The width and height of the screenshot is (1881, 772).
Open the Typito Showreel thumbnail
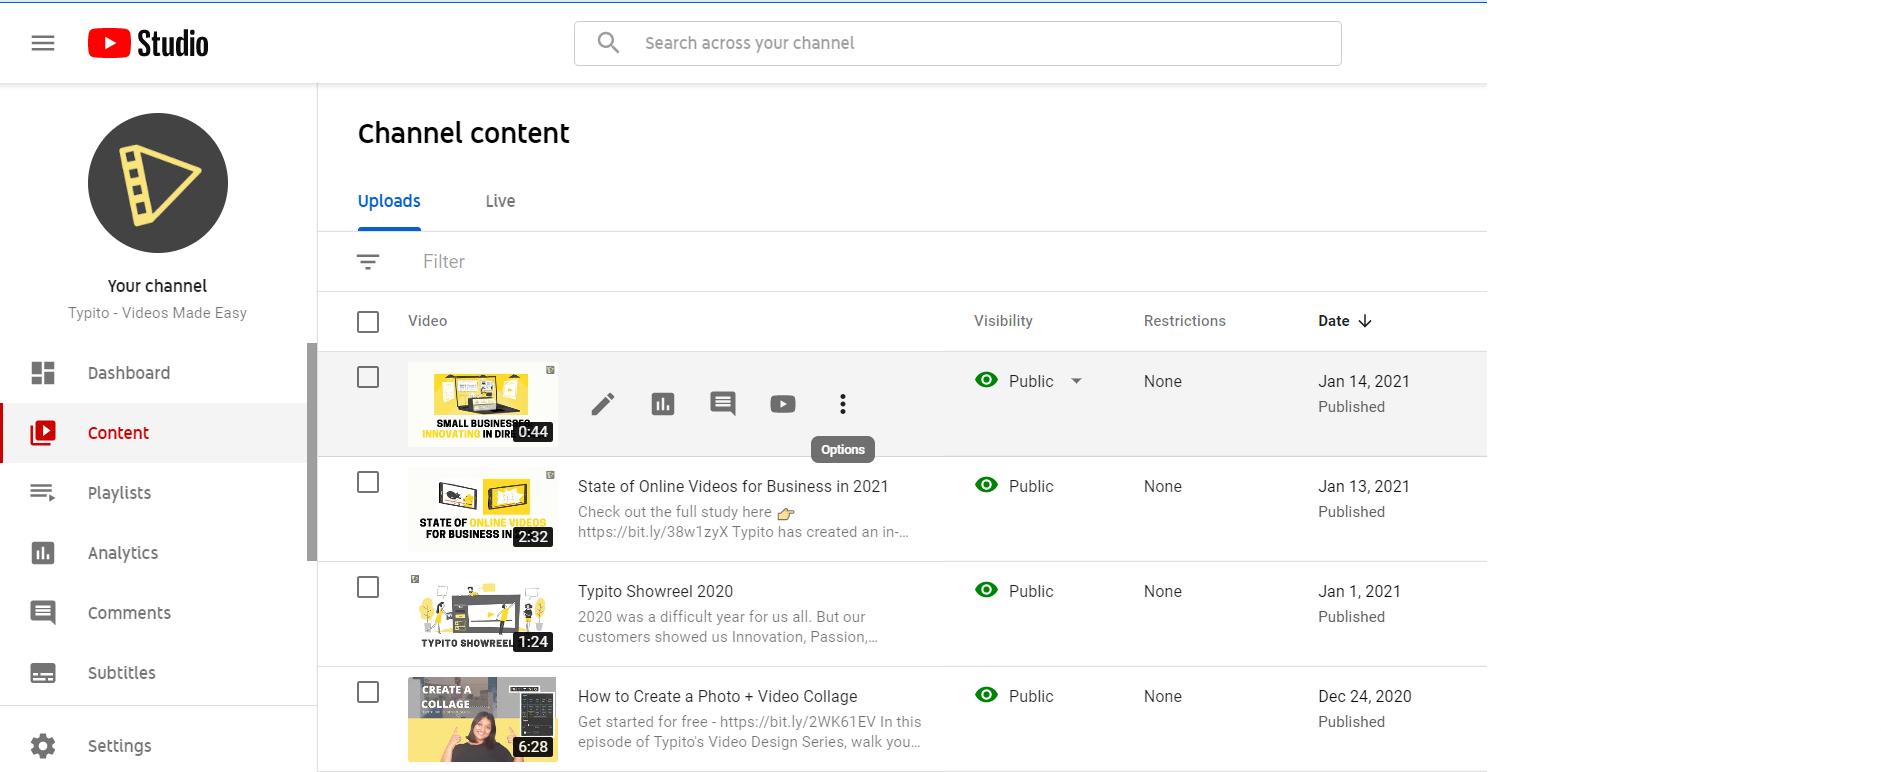coord(483,614)
